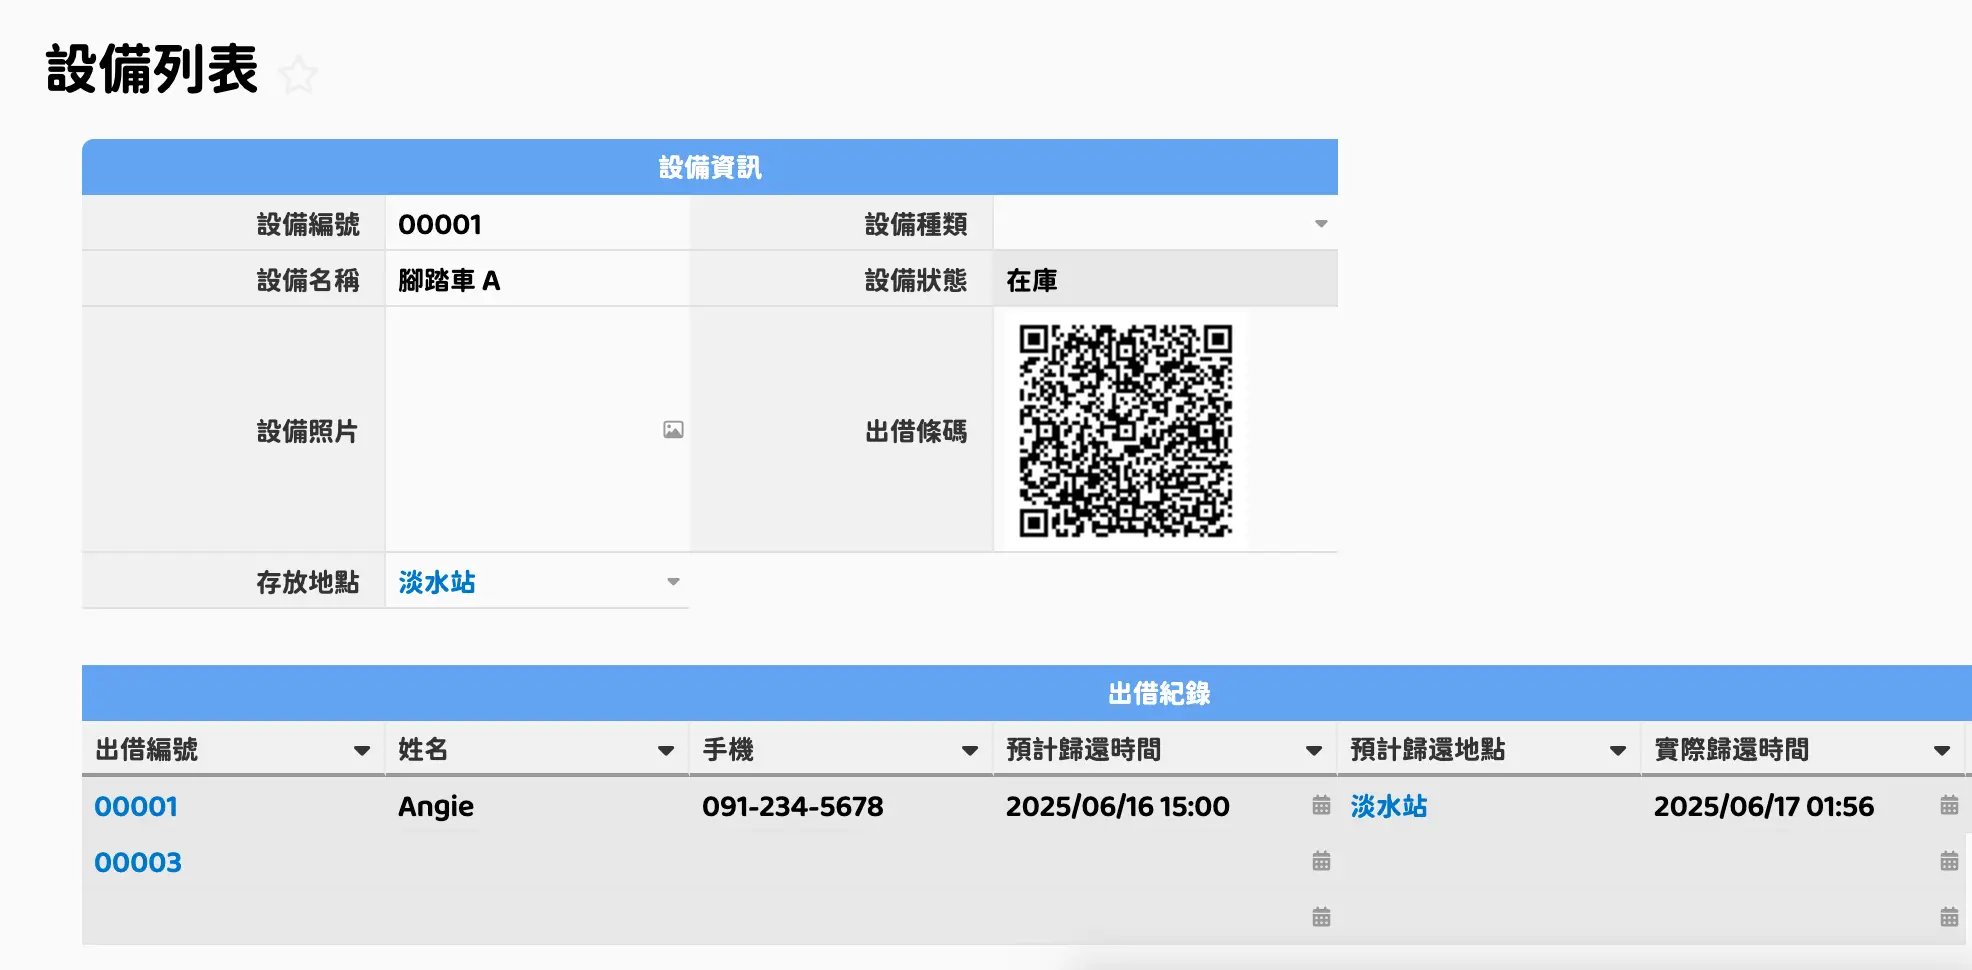This screenshot has width=1972, height=970.
Task: Expand the 實際歸還時間 column filter arrow
Action: pos(1942,750)
